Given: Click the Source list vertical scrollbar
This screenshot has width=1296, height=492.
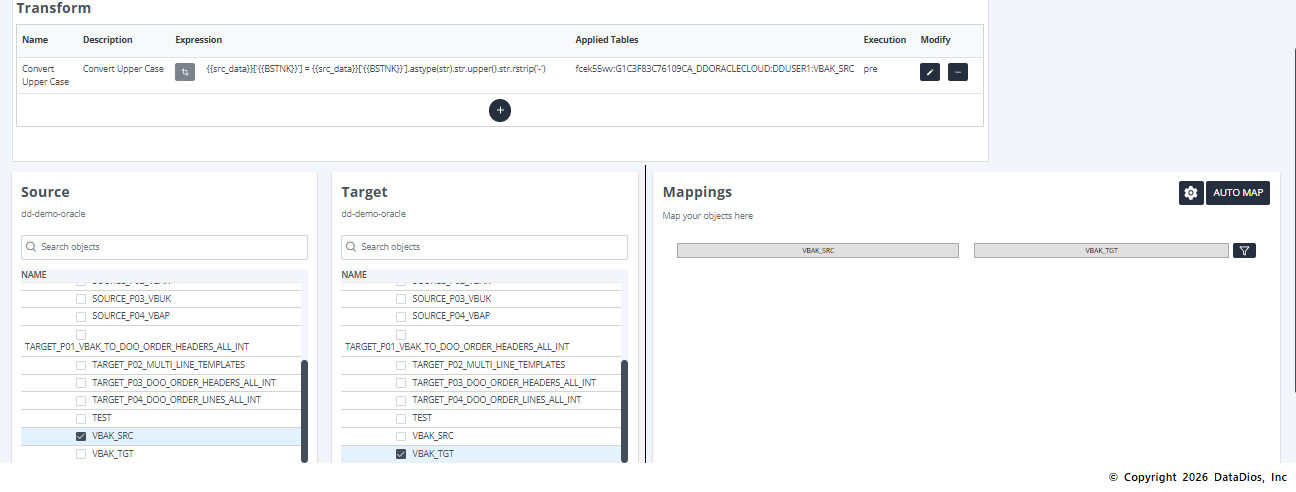Looking at the screenshot, I should [304, 410].
